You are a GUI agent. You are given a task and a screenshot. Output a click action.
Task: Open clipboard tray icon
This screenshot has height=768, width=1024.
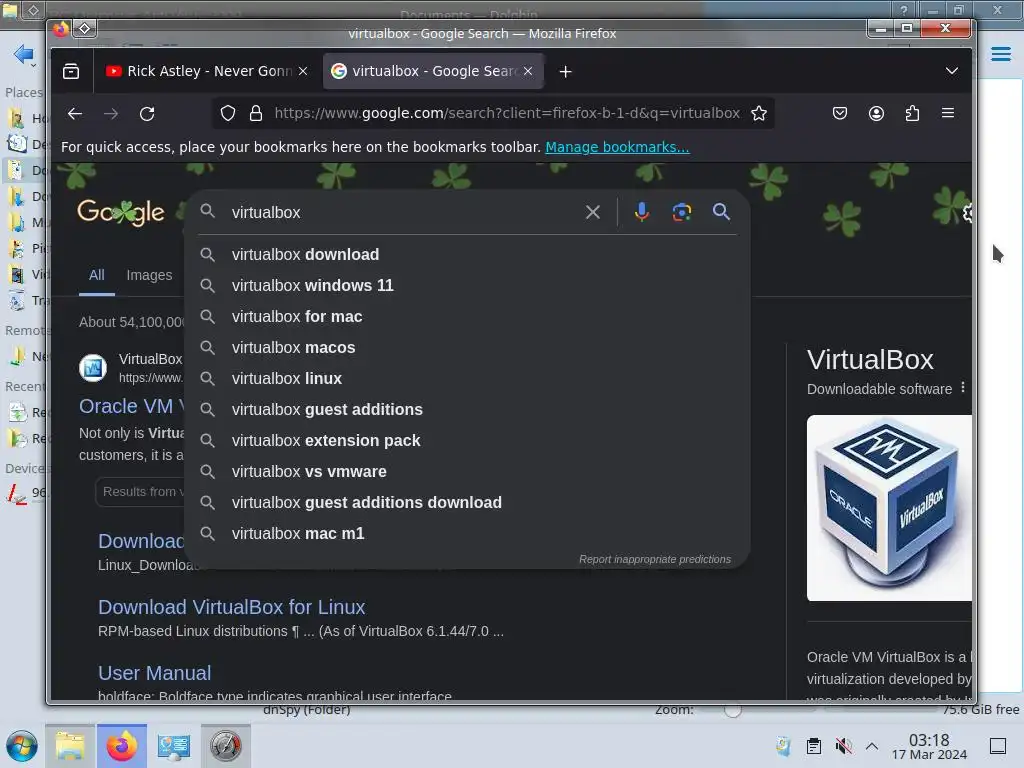pos(814,746)
